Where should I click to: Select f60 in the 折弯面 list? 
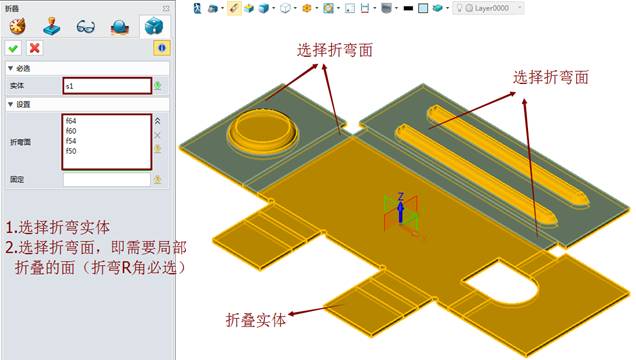(71, 131)
